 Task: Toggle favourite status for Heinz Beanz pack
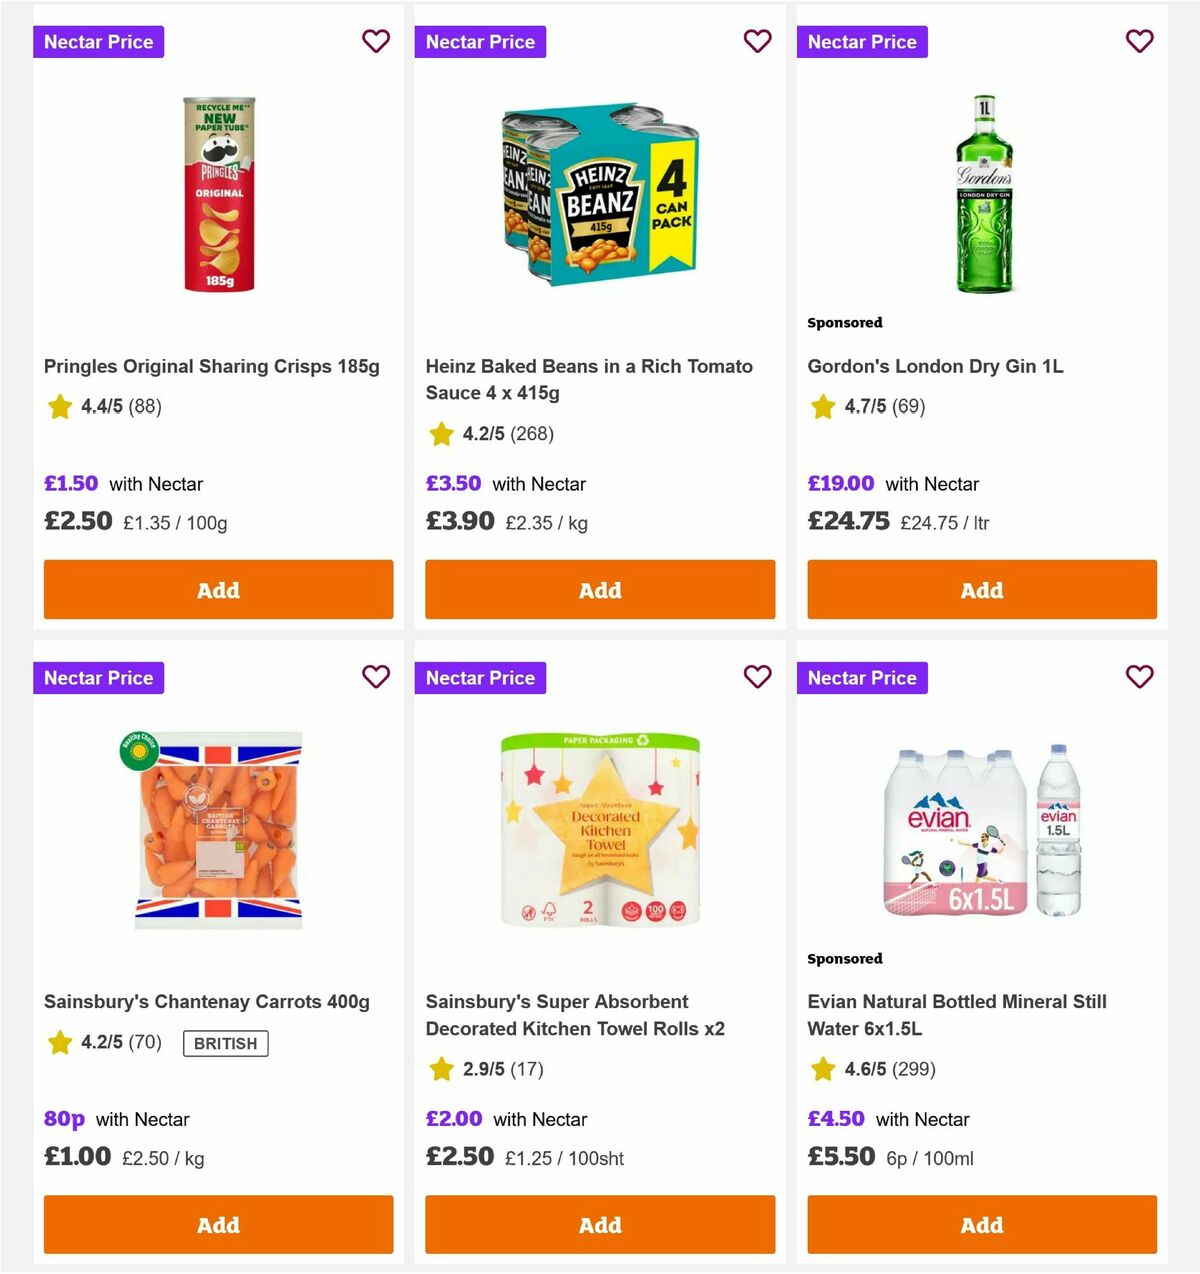click(x=757, y=41)
